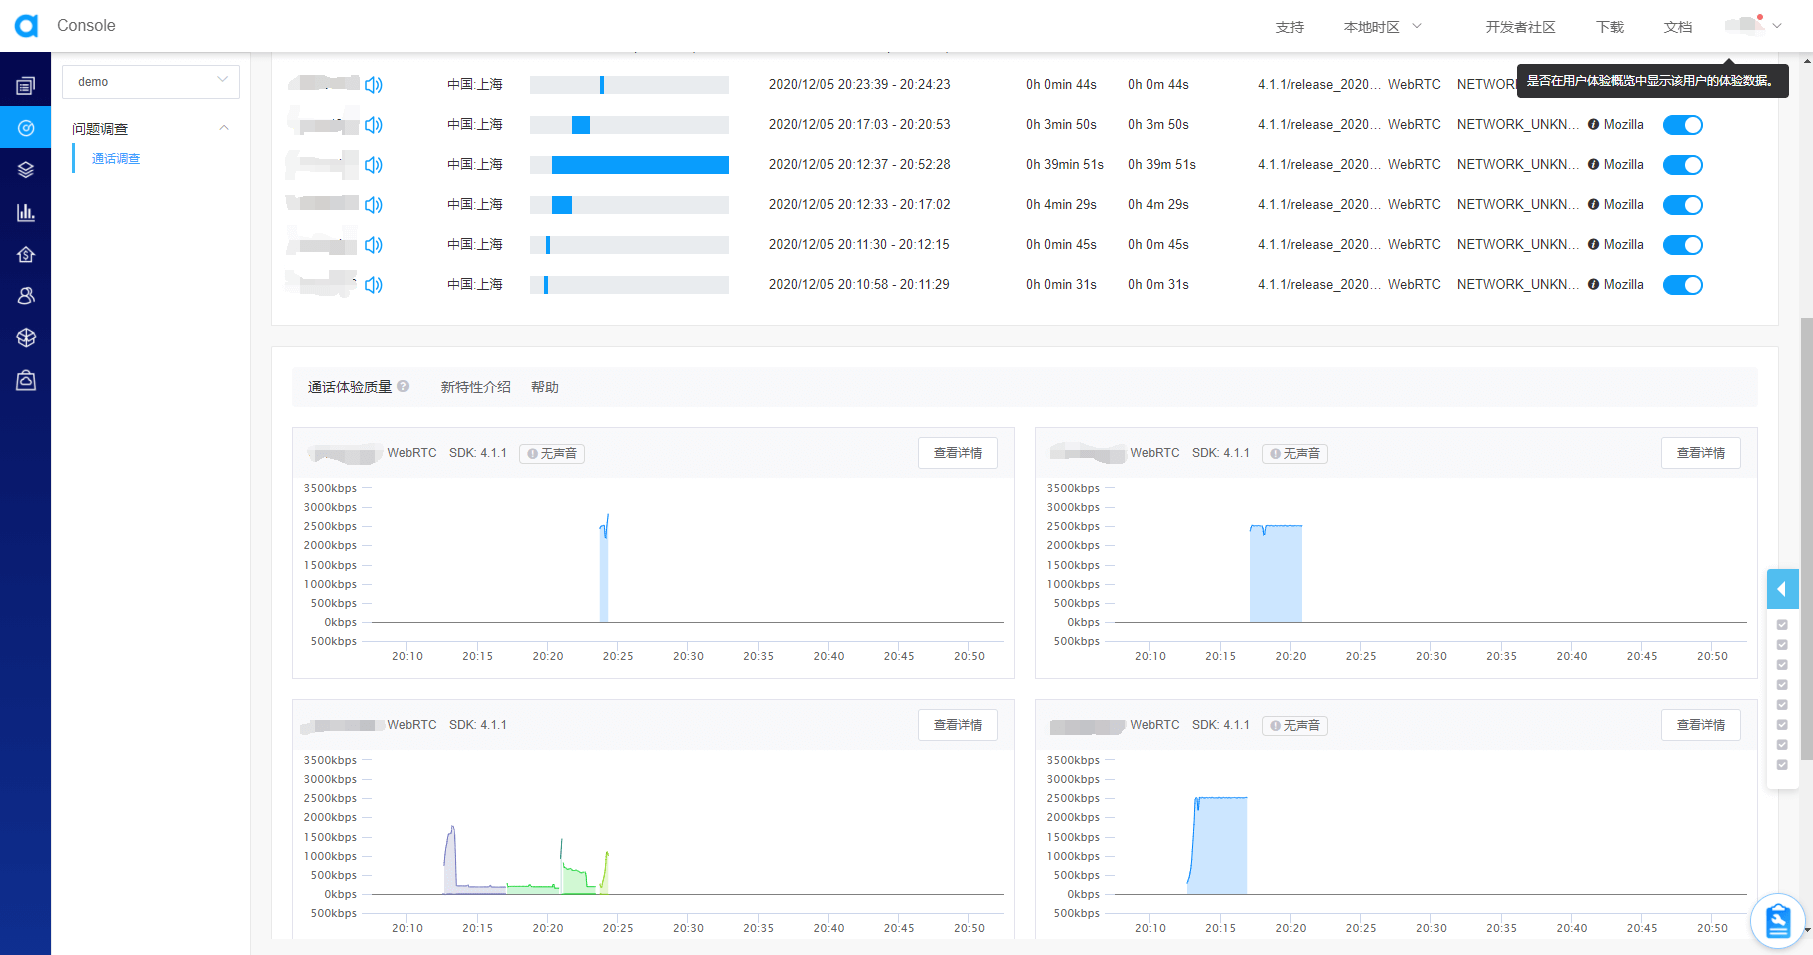Click the 2020/12/05 20:12:37 - 20:52:28 time cell
The width and height of the screenshot is (1813, 955).
[860, 165]
